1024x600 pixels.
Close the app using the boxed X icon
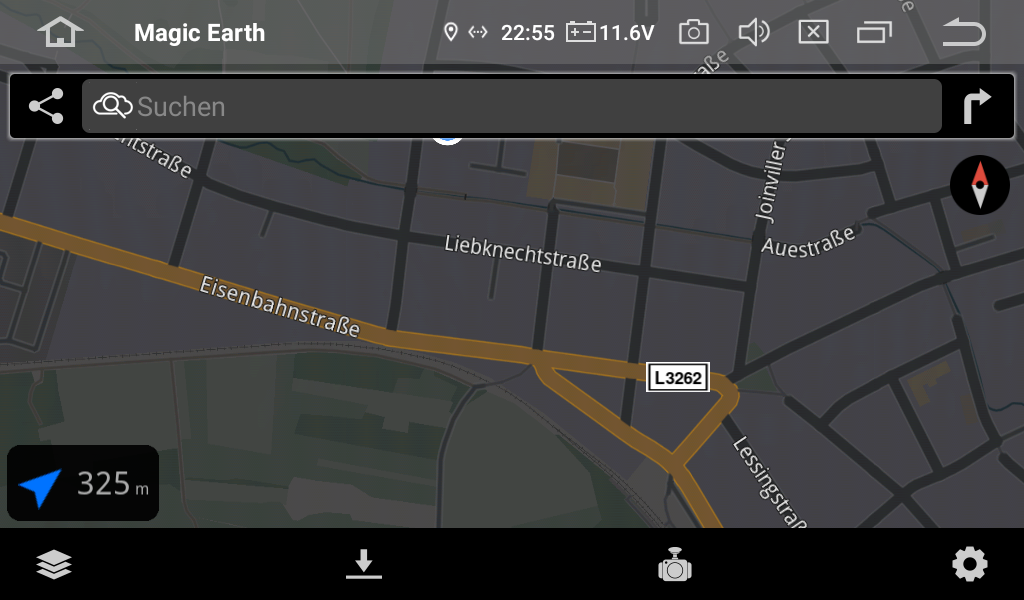point(813,32)
